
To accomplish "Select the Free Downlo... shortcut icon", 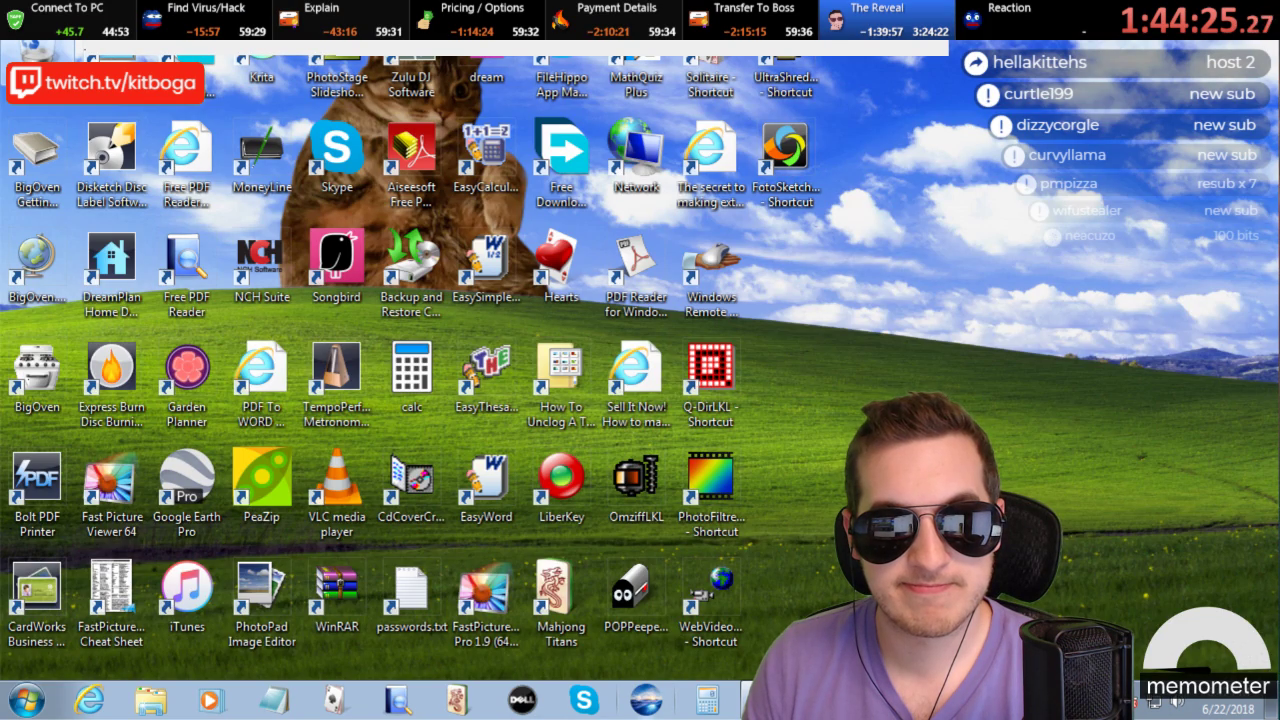I will point(561,165).
